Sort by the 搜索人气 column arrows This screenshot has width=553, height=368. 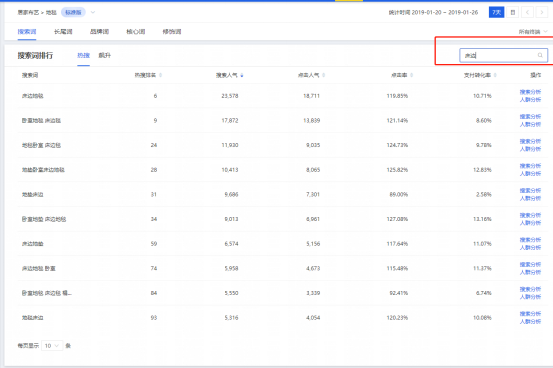242,75
